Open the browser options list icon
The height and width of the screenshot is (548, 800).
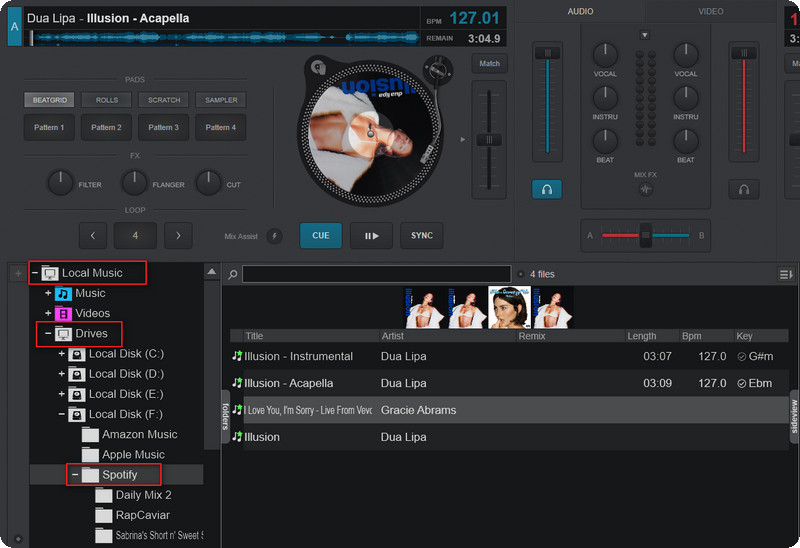pyautogui.click(x=786, y=275)
